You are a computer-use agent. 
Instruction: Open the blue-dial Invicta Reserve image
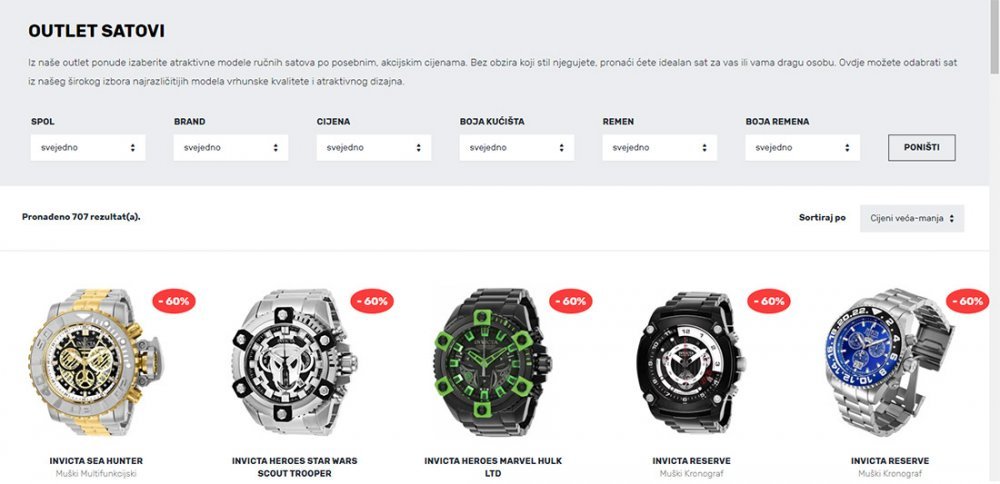point(889,362)
